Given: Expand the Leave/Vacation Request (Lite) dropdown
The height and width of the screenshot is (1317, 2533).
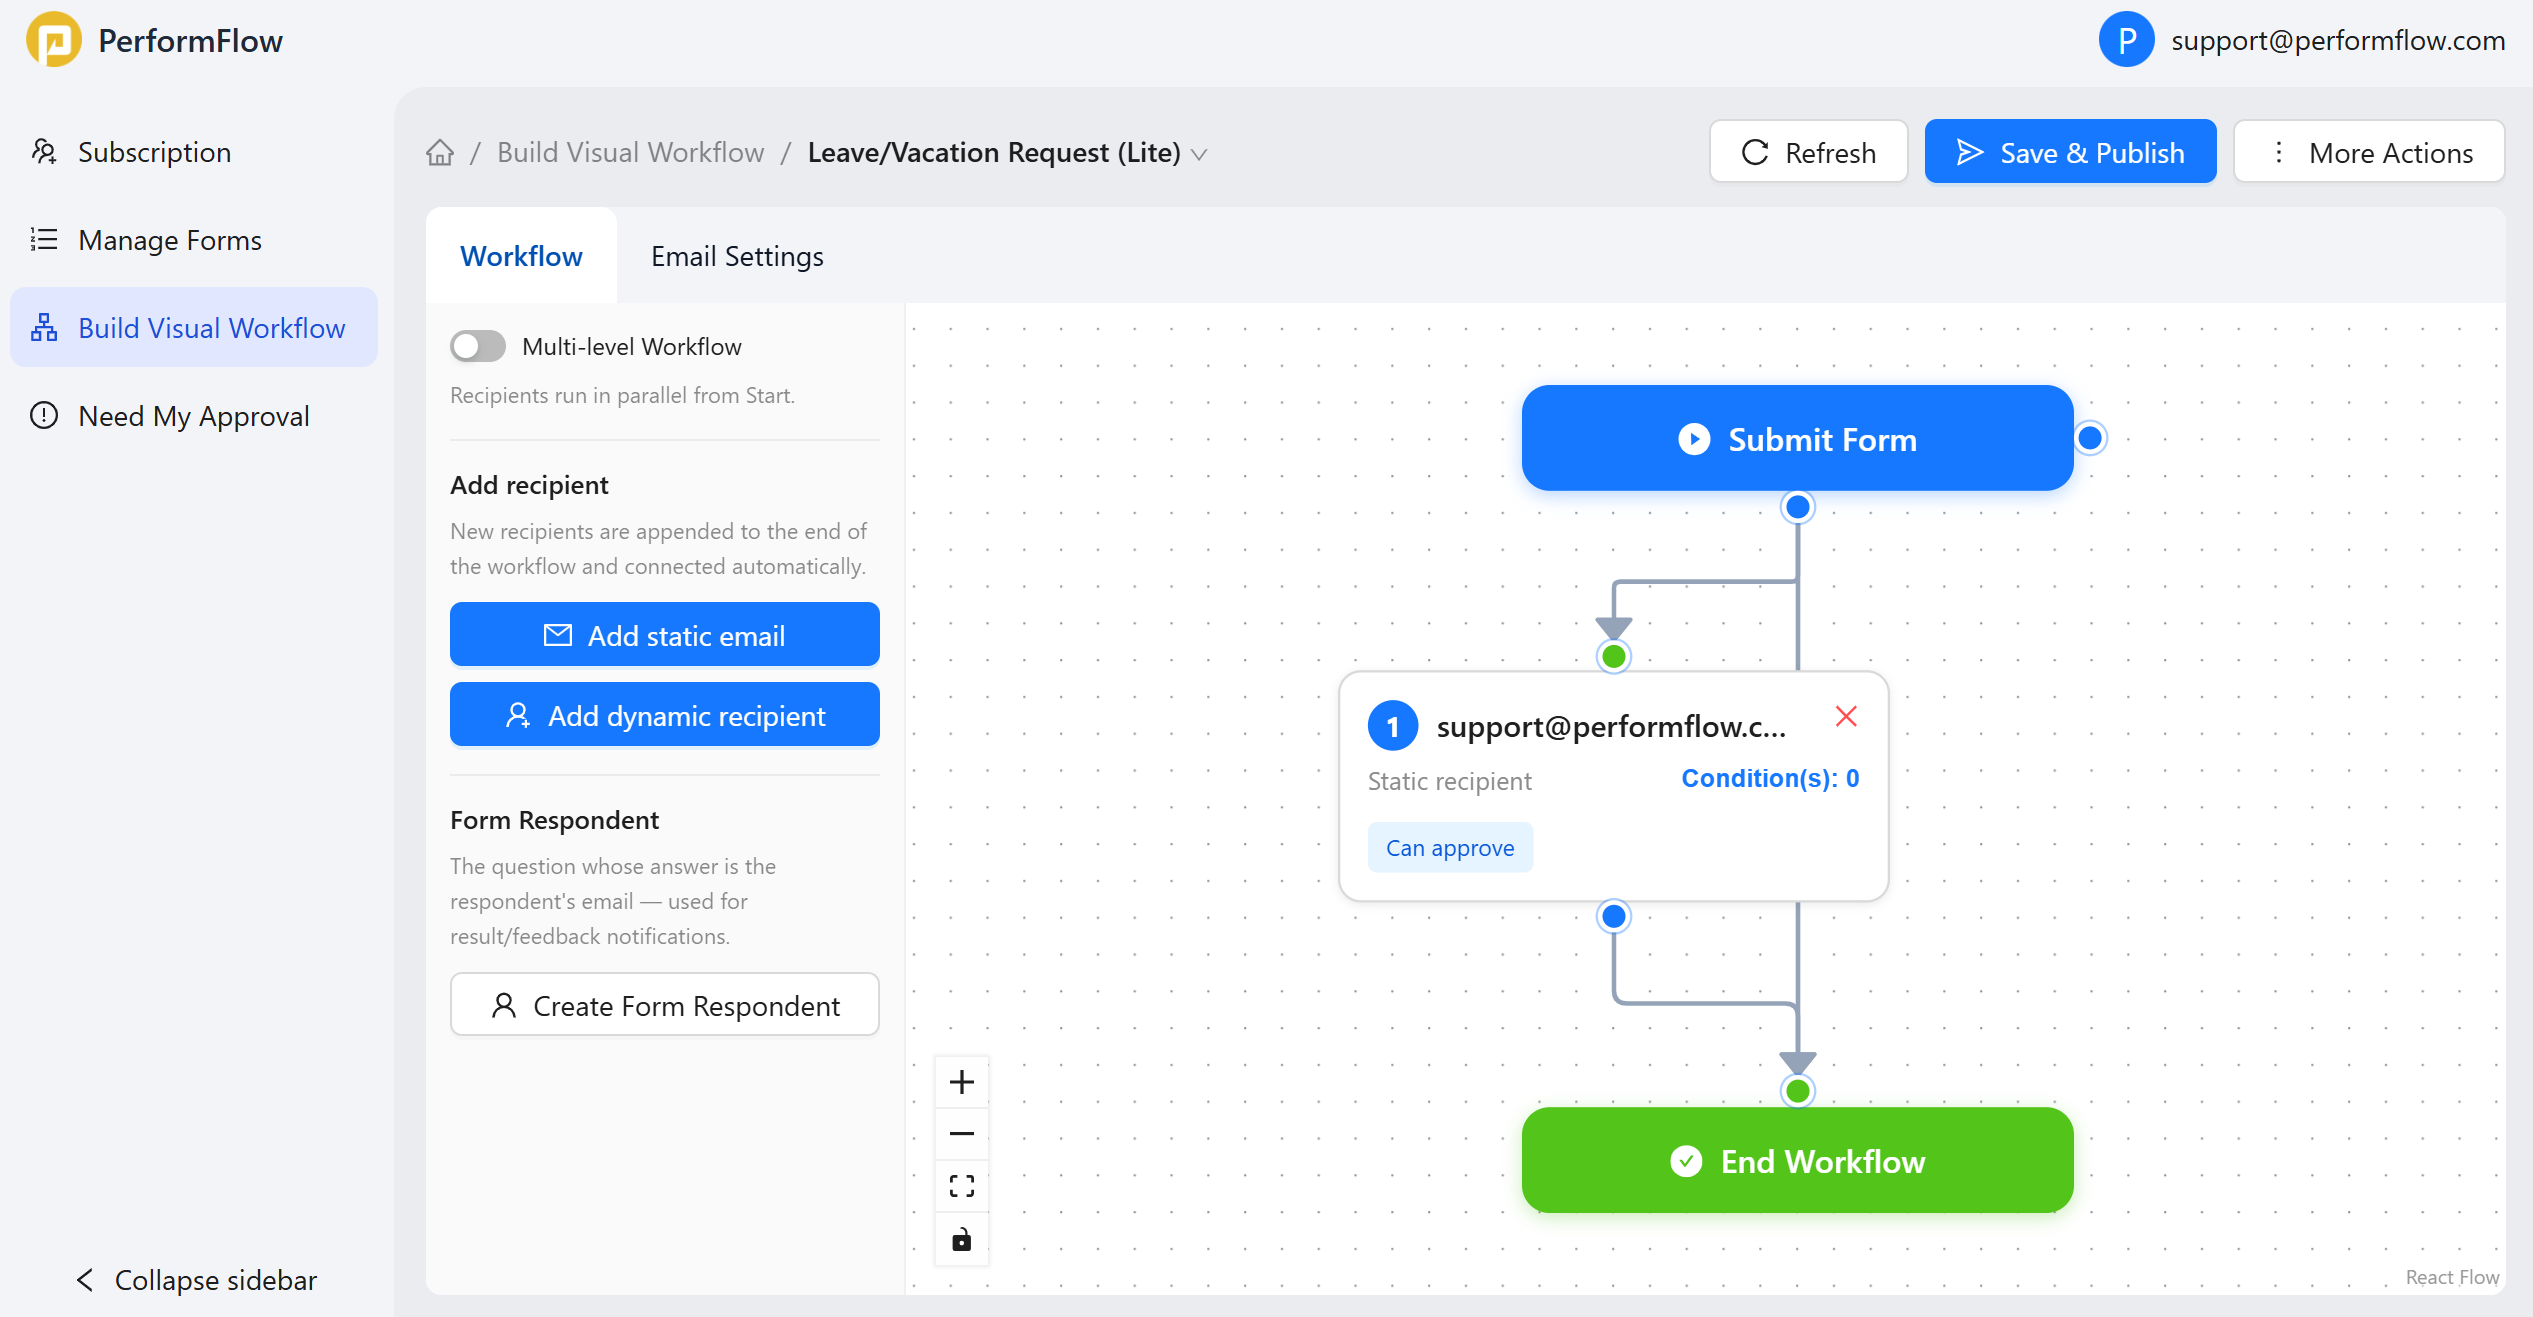Looking at the screenshot, I should click(1200, 154).
